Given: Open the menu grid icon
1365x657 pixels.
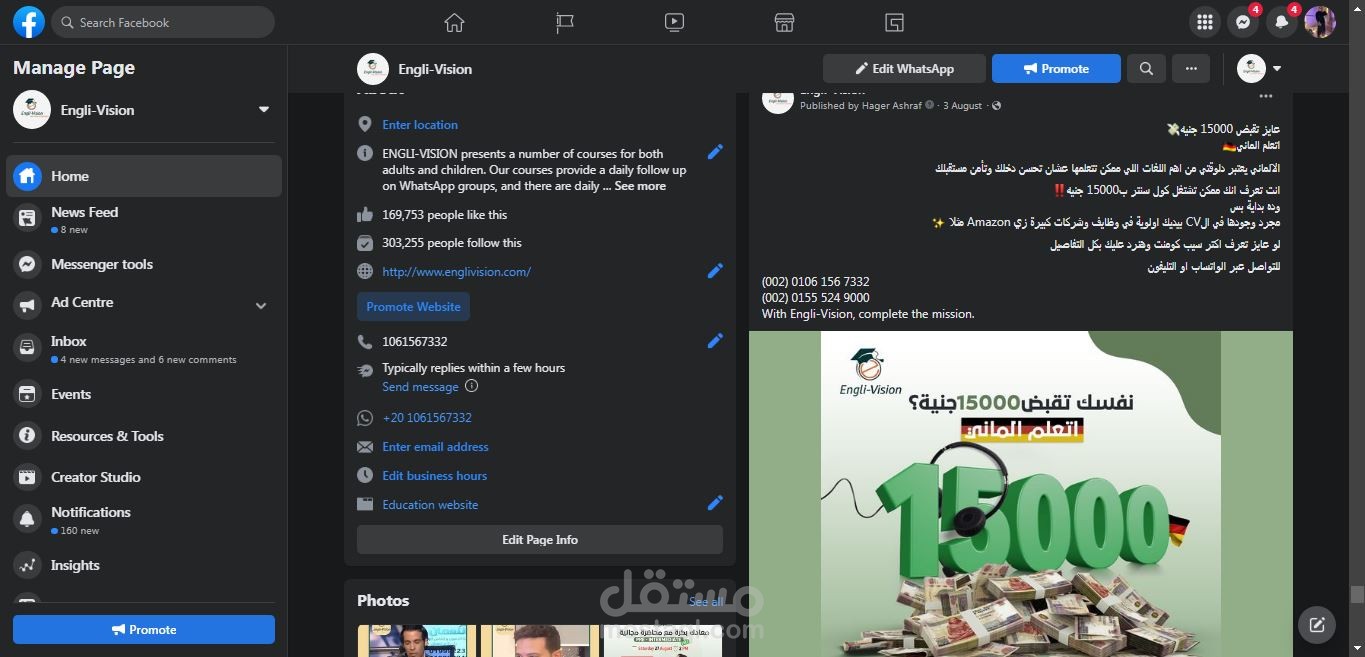Looking at the screenshot, I should 1205,22.
